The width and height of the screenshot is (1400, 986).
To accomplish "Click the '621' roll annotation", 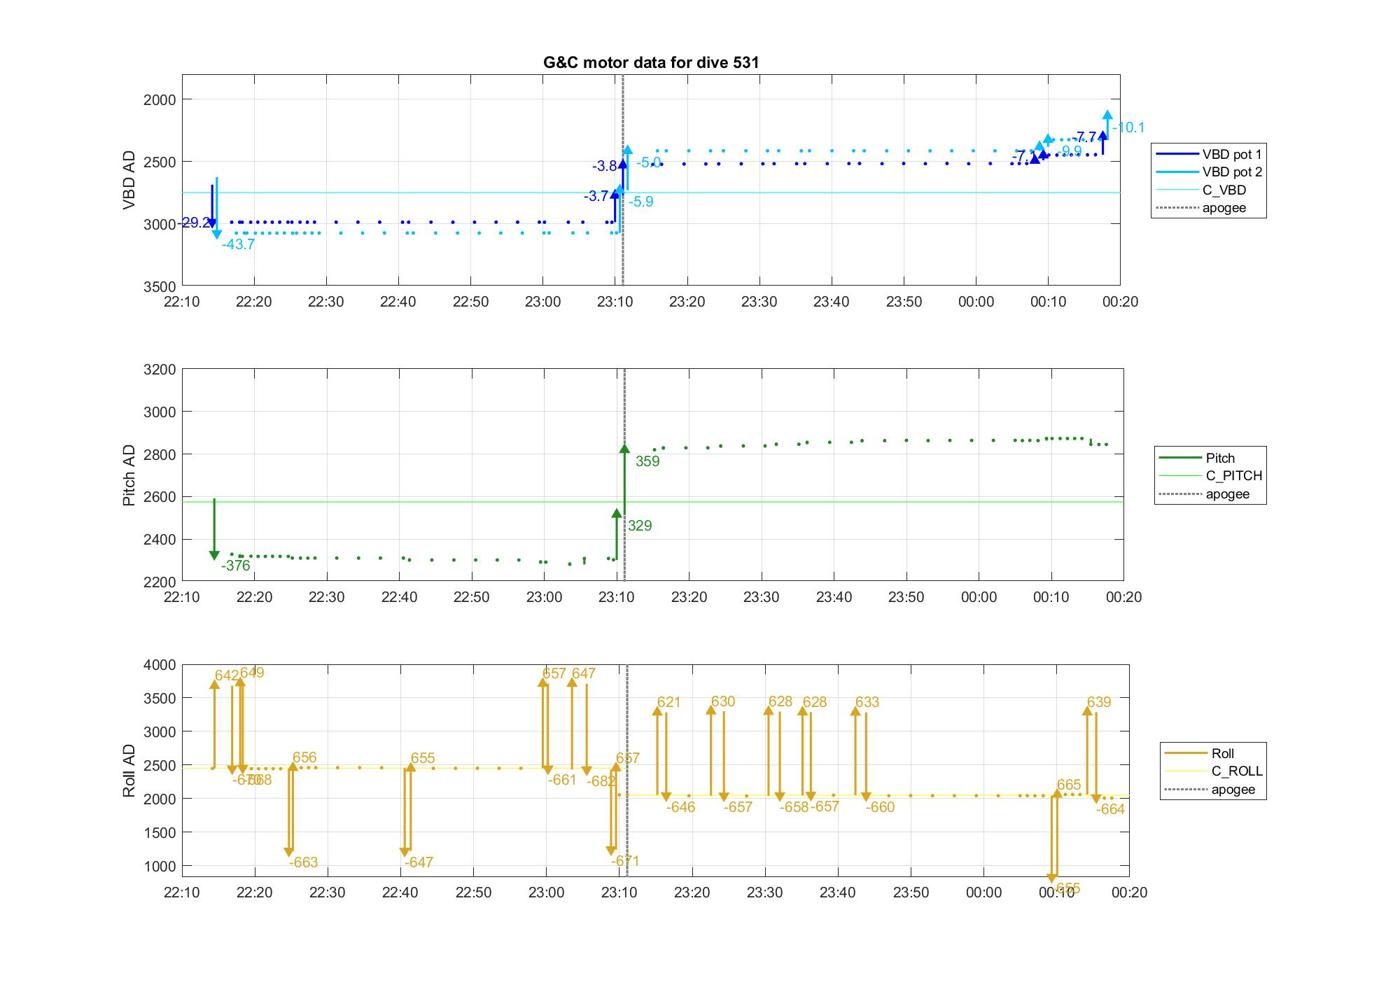I will point(668,702).
